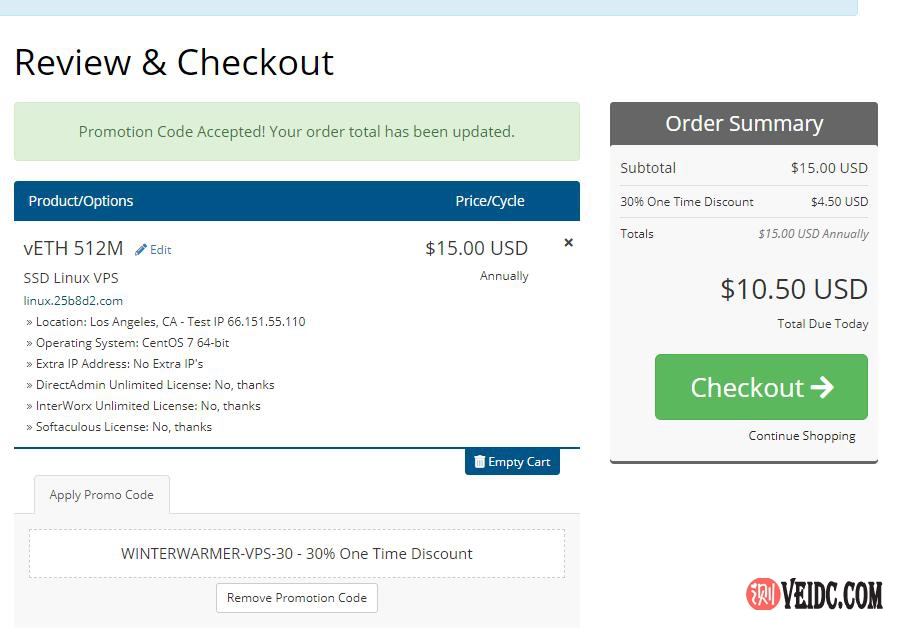This screenshot has height=640, width=914.
Task: Click the $10.50 USD total due amount
Action: tap(794, 290)
